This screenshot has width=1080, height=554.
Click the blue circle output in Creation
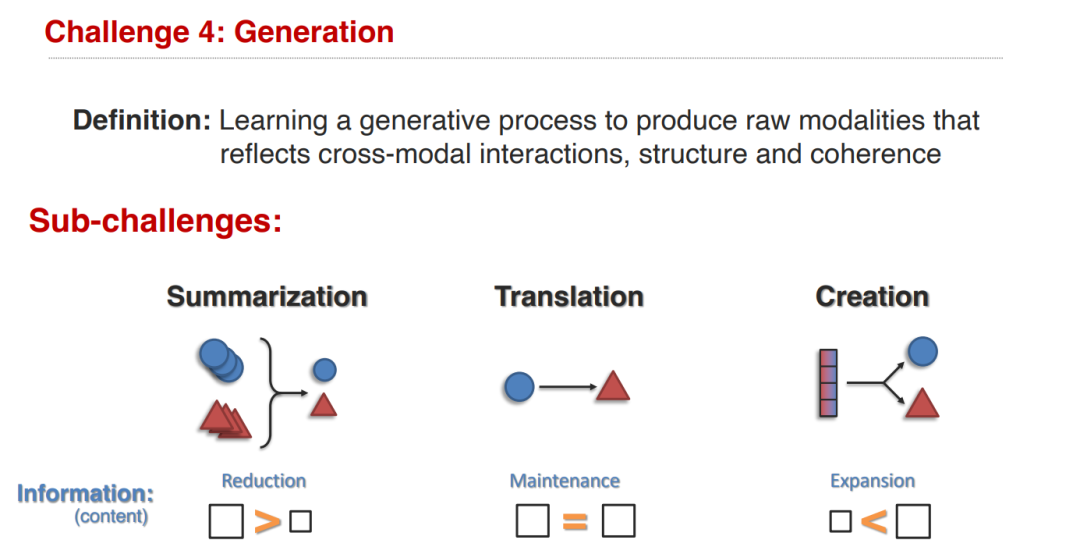point(922,351)
